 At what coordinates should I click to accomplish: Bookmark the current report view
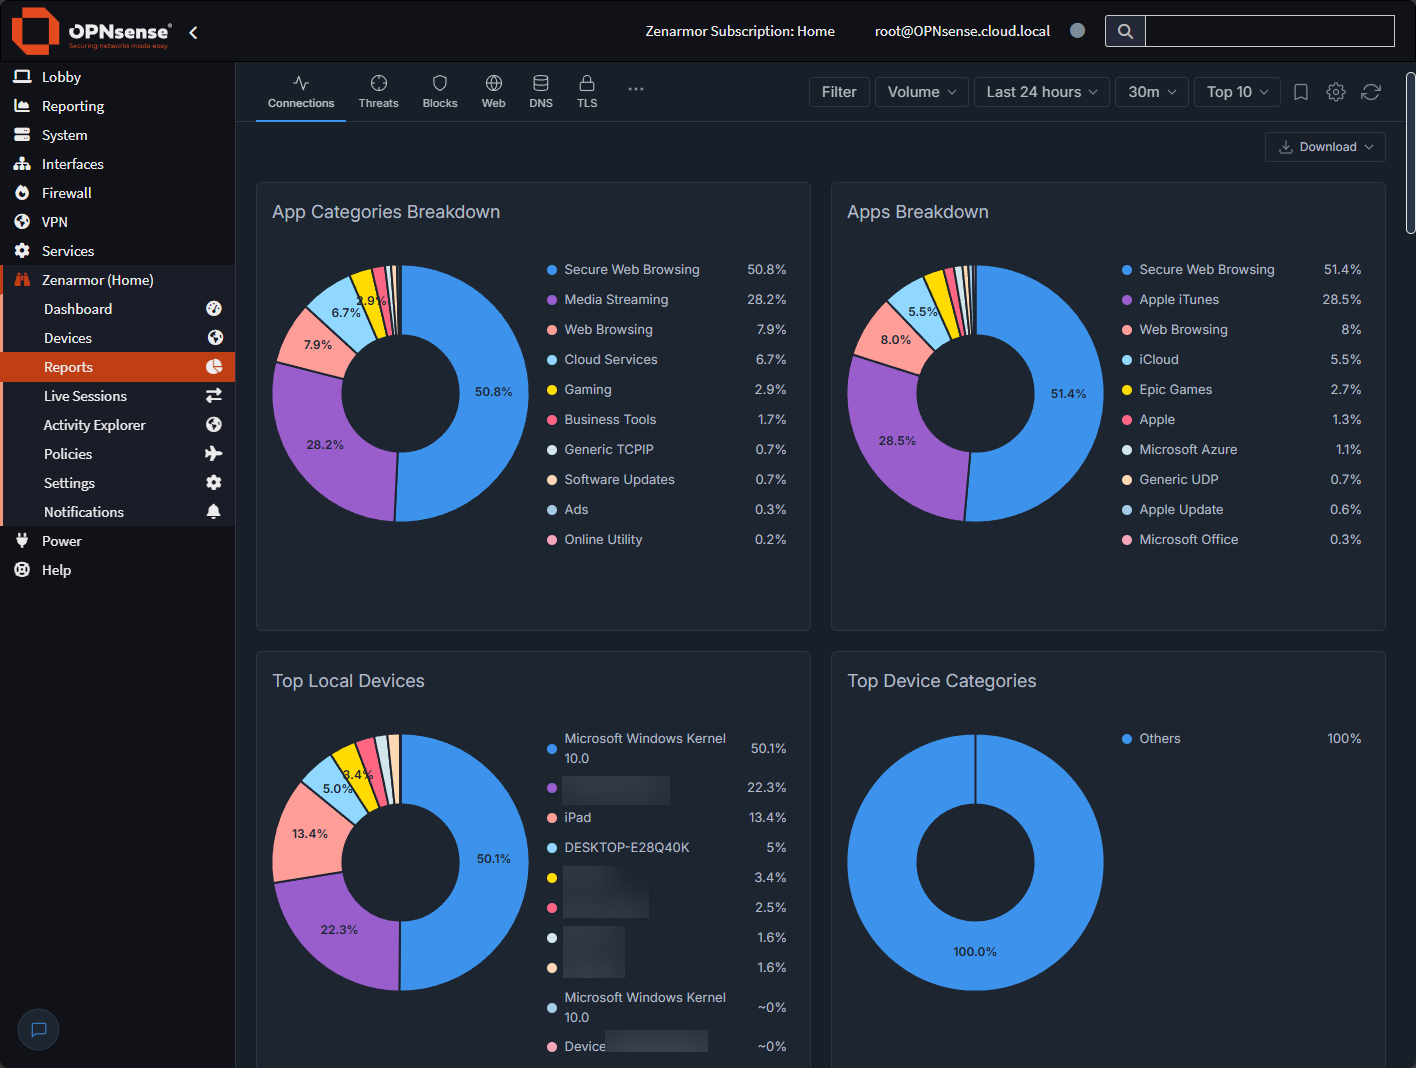point(1300,91)
